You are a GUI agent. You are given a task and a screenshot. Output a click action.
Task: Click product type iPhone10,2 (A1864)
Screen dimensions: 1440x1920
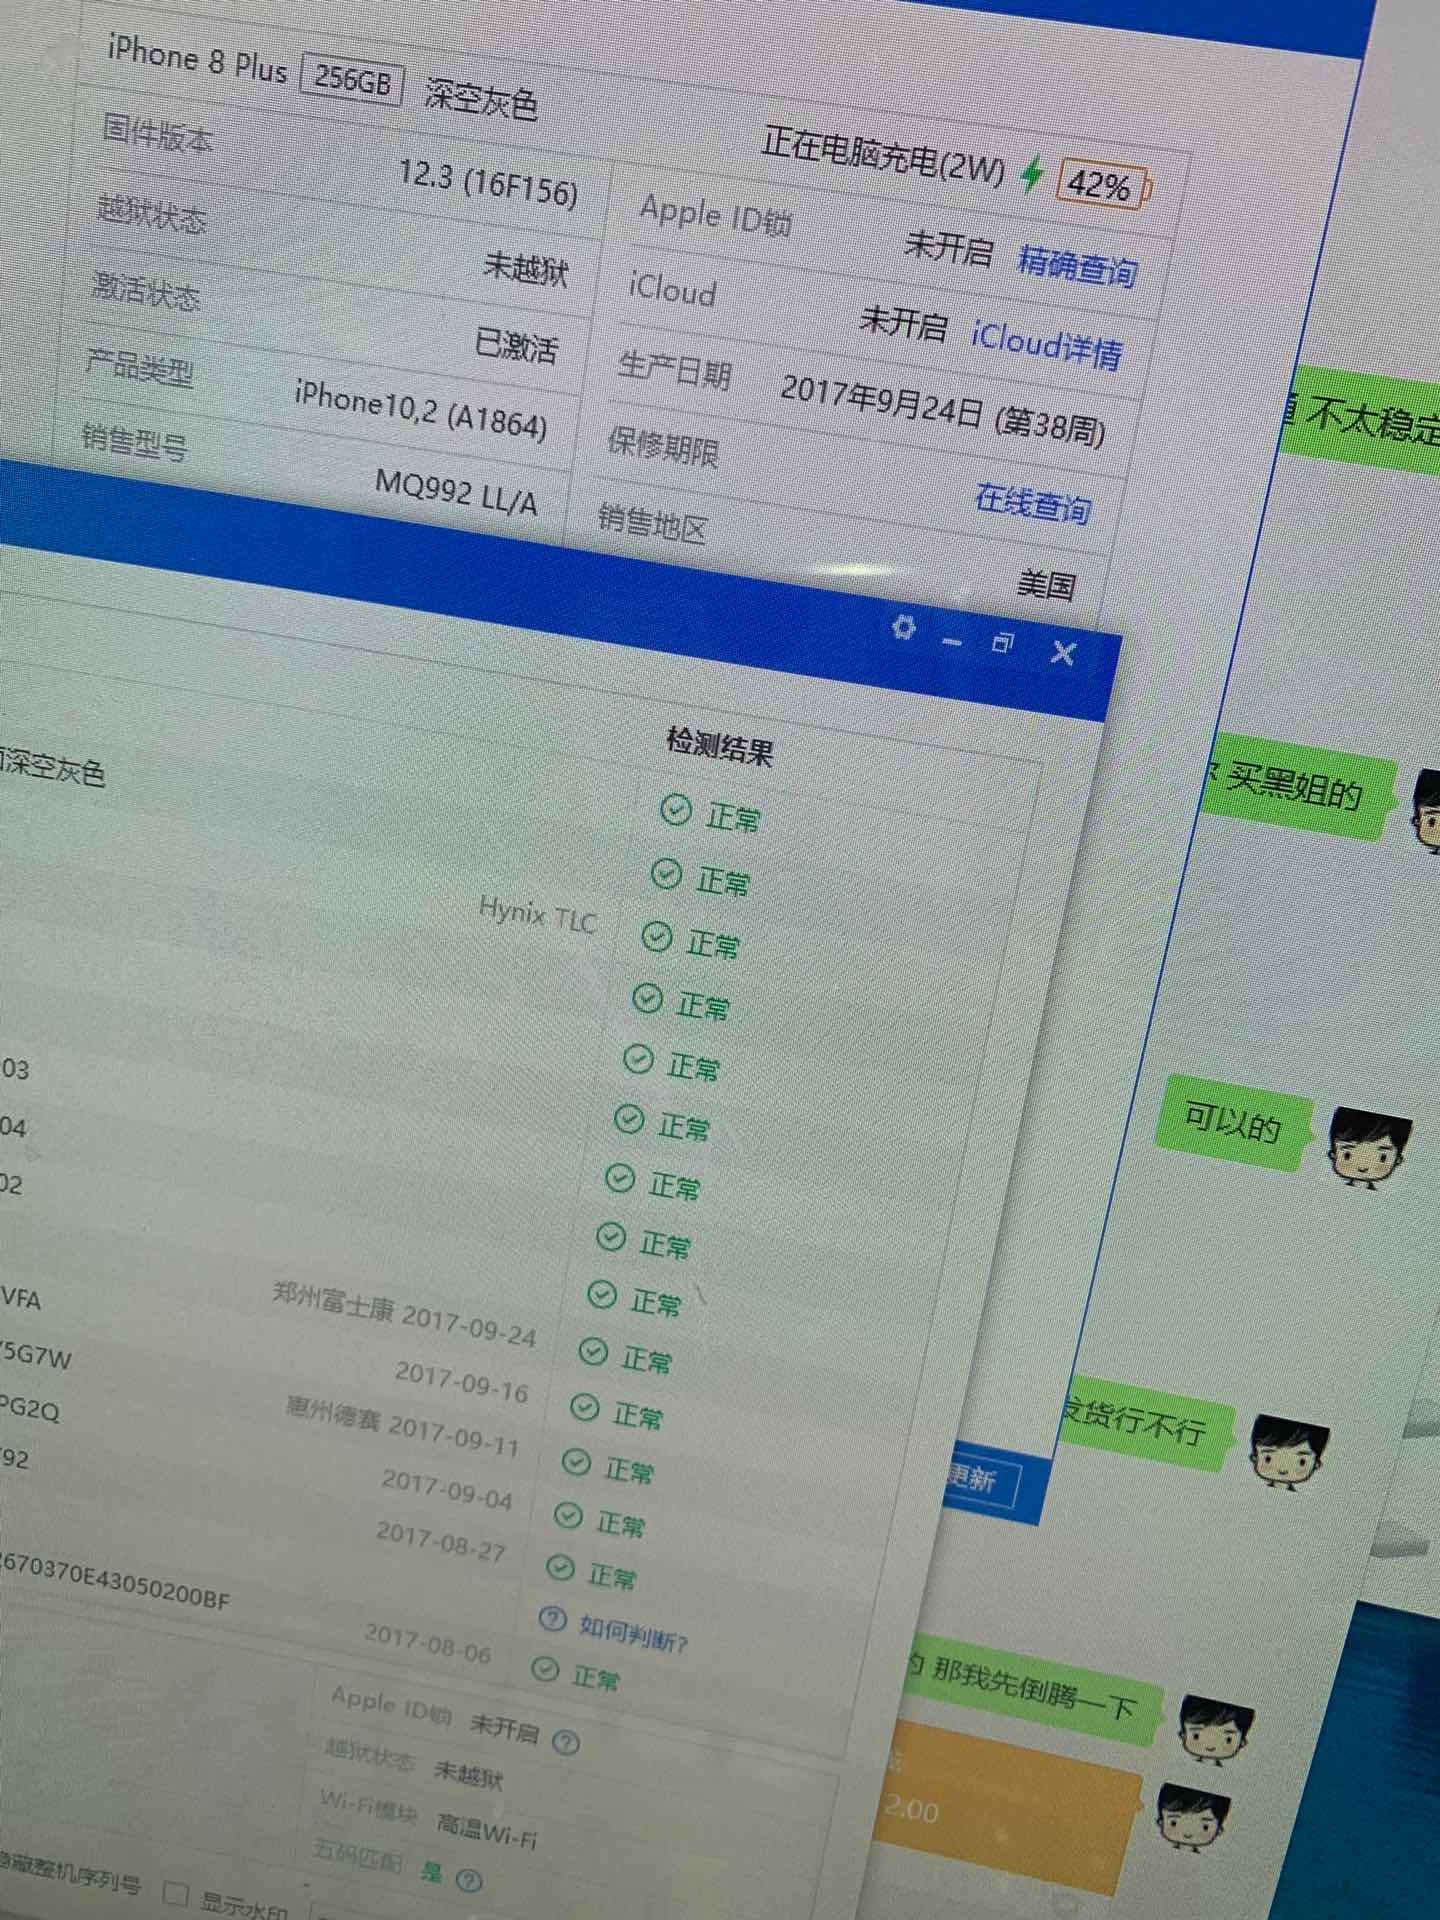421,410
